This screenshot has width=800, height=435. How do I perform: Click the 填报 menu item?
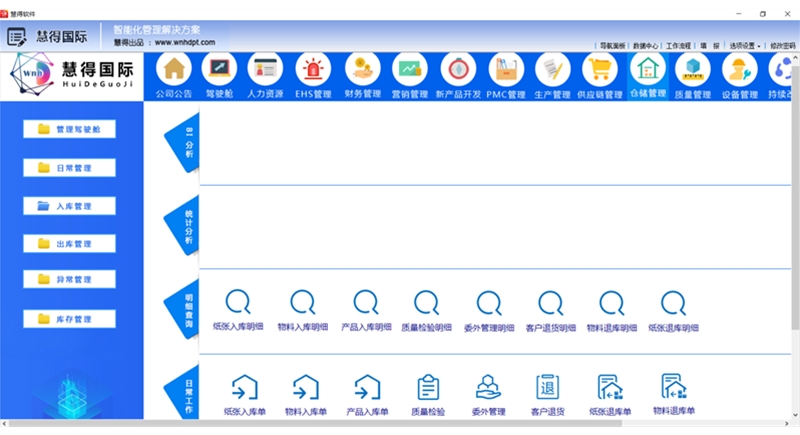point(710,46)
